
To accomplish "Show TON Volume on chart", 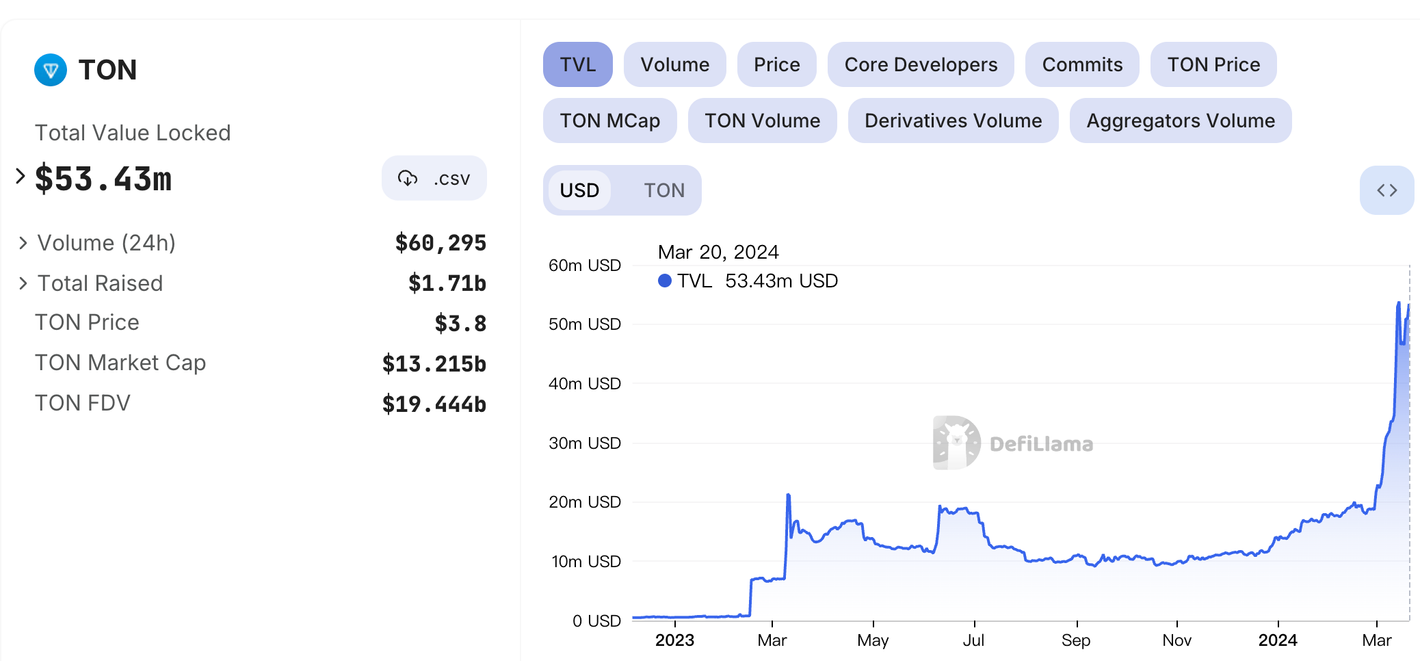I will click(x=761, y=121).
